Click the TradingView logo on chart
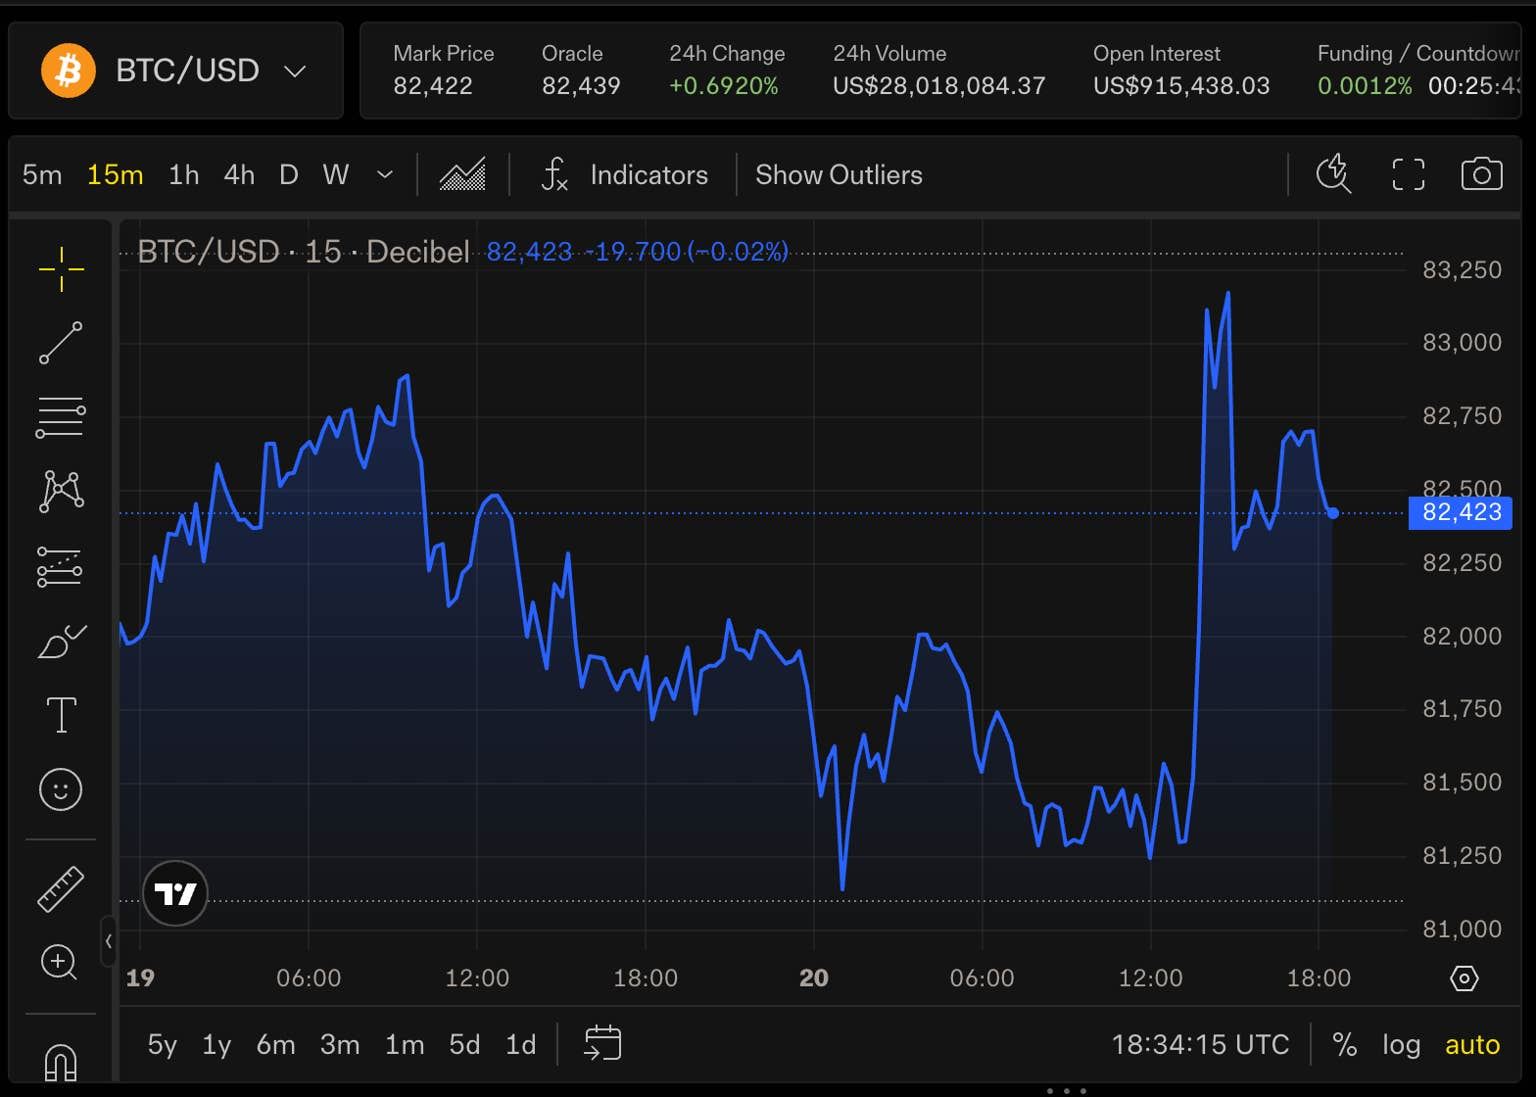The image size is (1536, 1097). coord(176,893)
